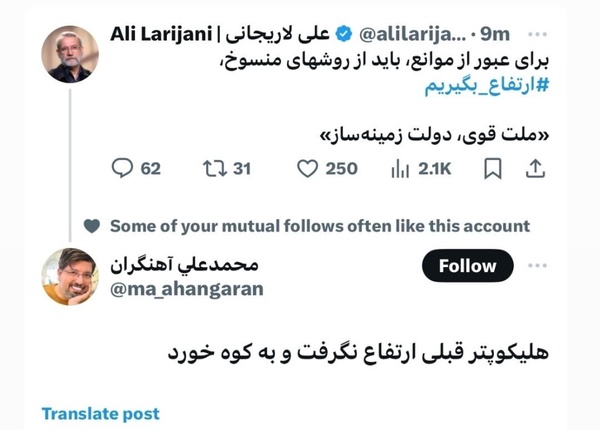Open more options on Ali Larijani's post

pyautogui.click(x=541, y=33)
